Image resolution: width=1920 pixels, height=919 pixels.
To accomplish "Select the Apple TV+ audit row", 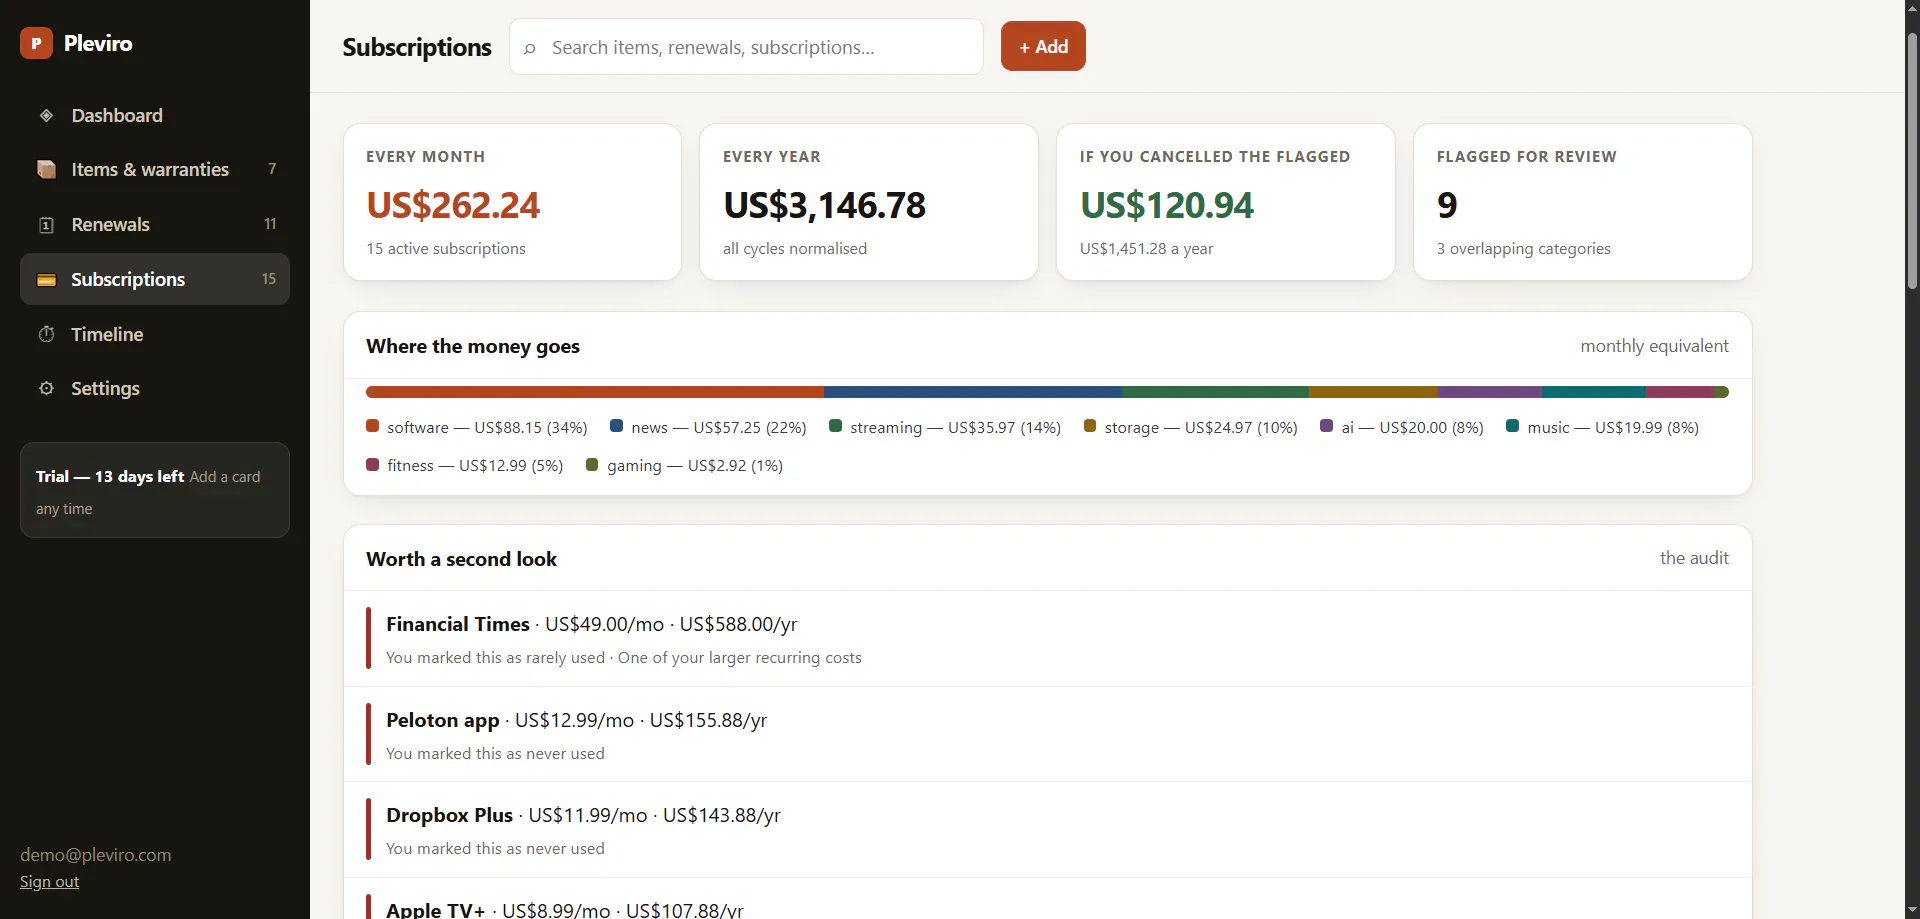I will (x=1048, y=899).
